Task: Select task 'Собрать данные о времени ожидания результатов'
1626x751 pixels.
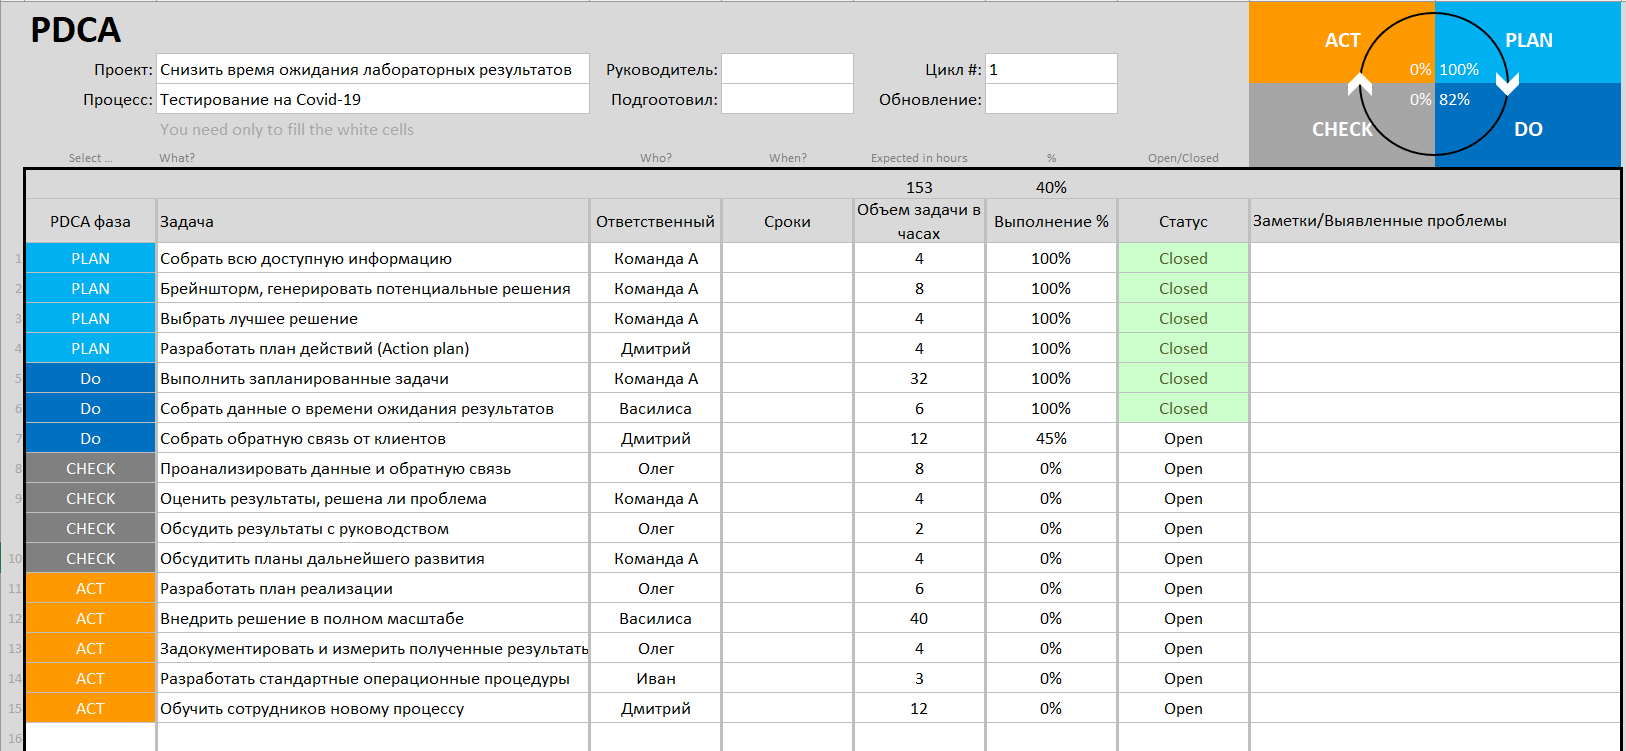Action: [373, 408]
